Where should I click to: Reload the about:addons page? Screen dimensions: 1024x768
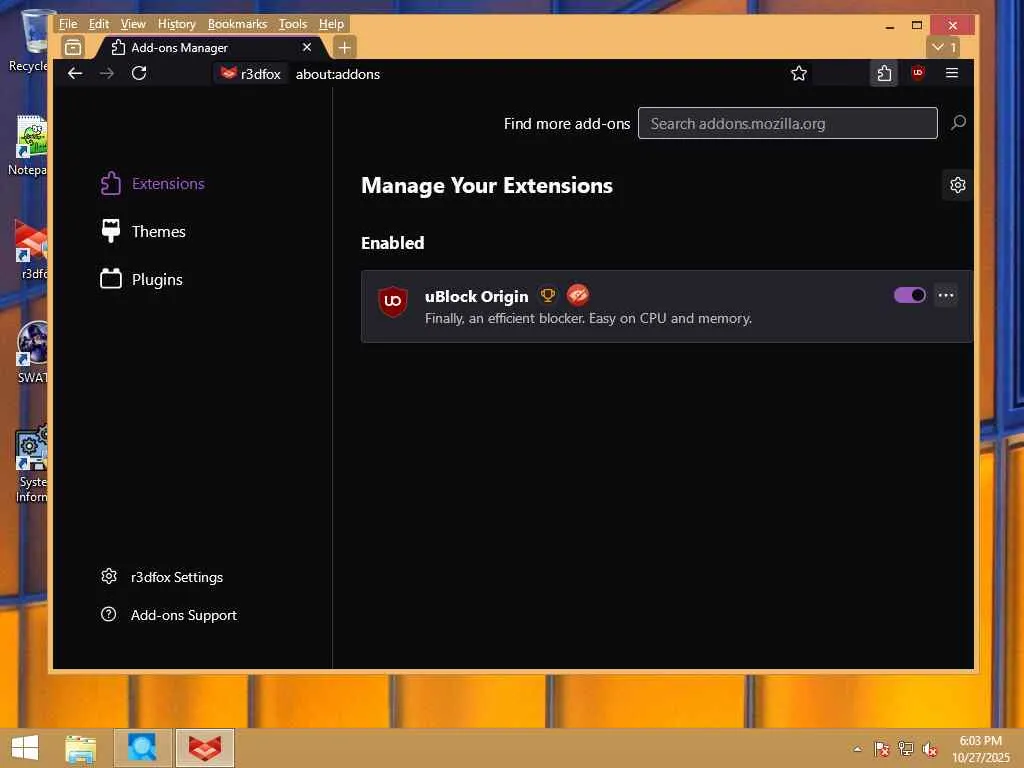(x=138, y=73)
